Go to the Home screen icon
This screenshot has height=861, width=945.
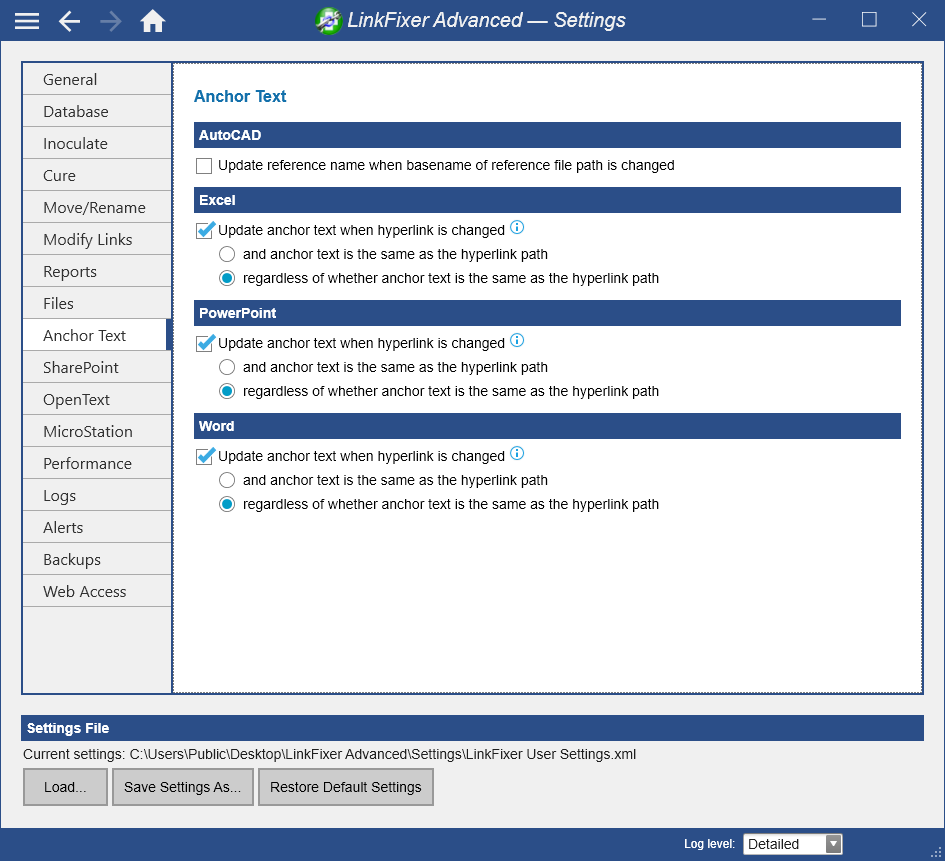pos(152,21)
